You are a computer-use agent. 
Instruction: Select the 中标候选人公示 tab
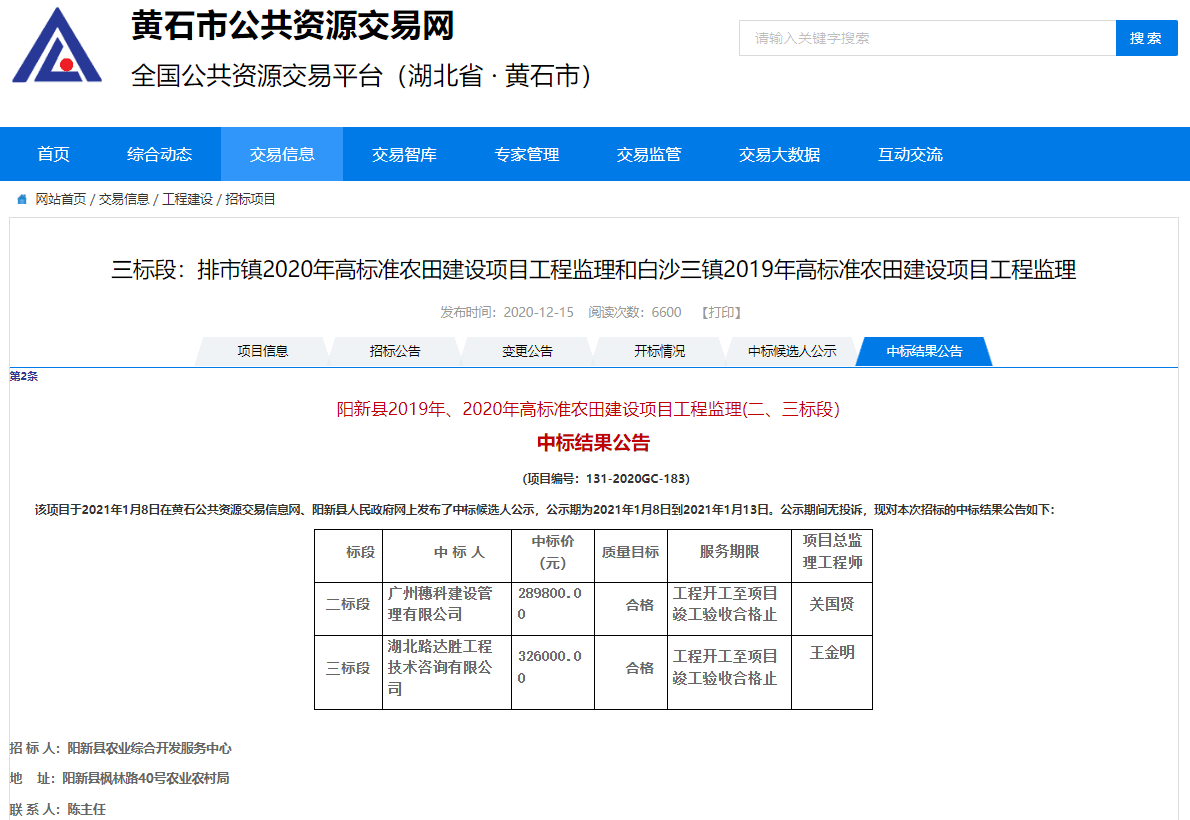(x=792, y=351)
